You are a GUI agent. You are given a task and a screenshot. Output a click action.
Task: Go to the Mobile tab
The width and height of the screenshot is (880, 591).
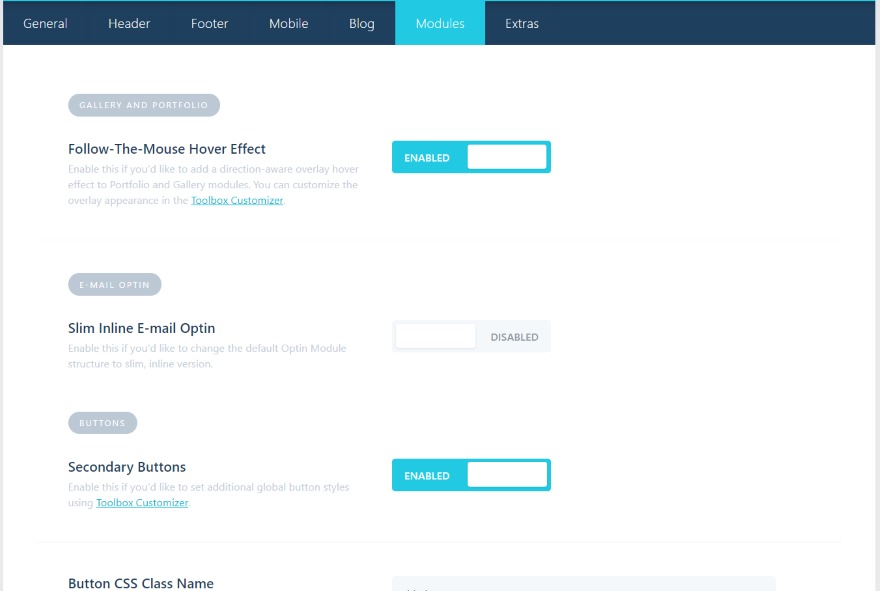(288, 24)
